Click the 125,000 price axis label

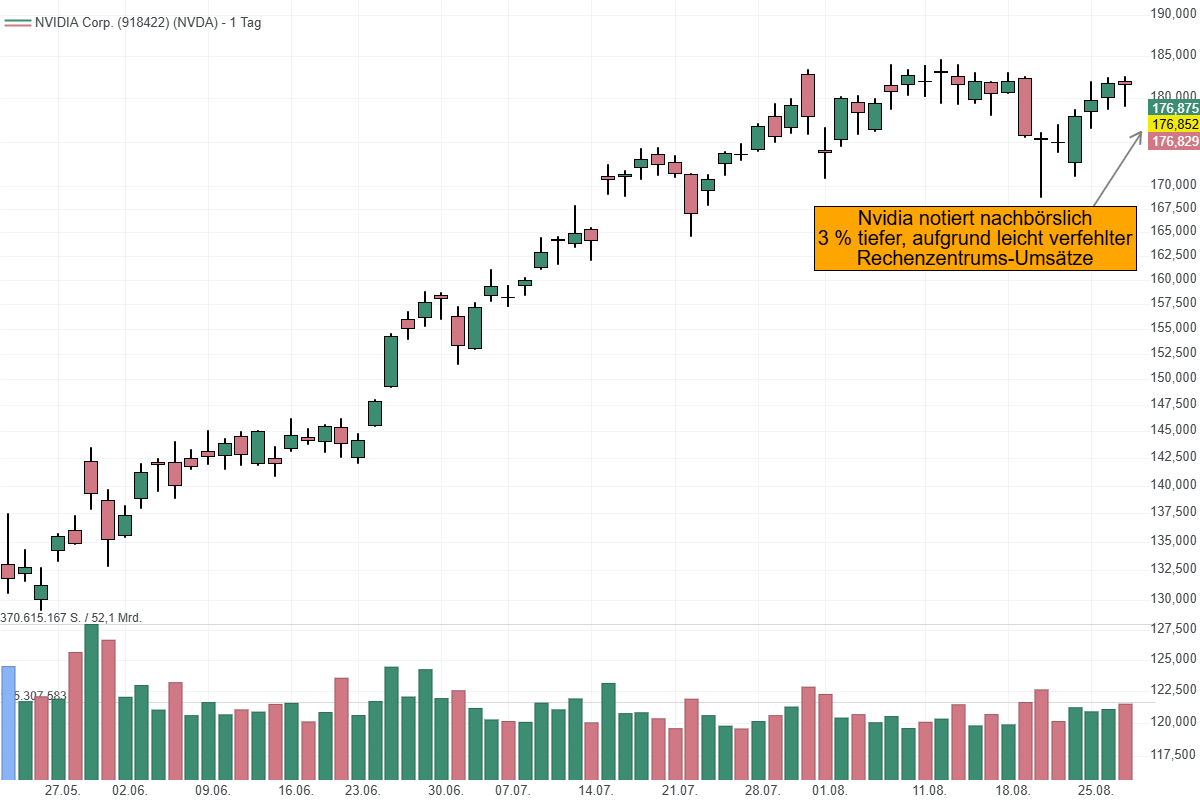click(1174, 658)
